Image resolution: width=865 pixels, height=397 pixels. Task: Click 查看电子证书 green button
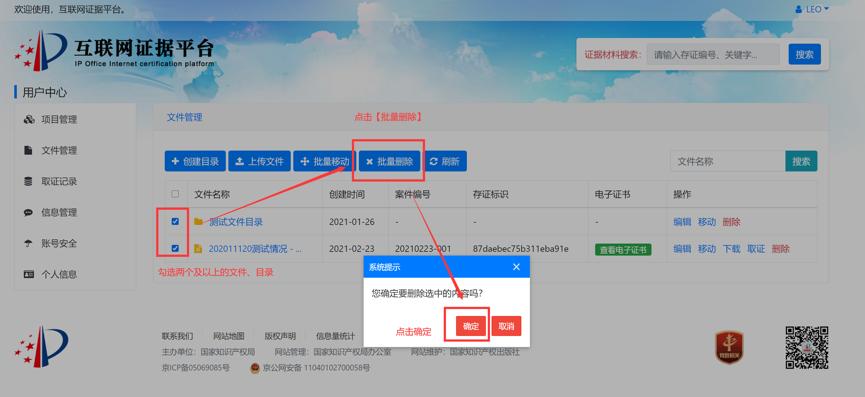pos(623,249)
